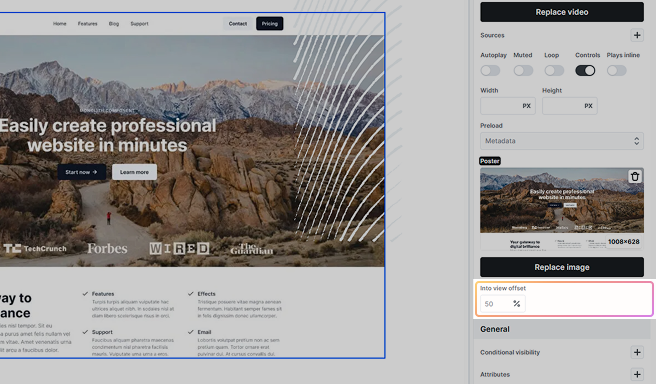Collapse the General section header
The width and height of the screenshot is (656, 384).
tap(562, 329)
